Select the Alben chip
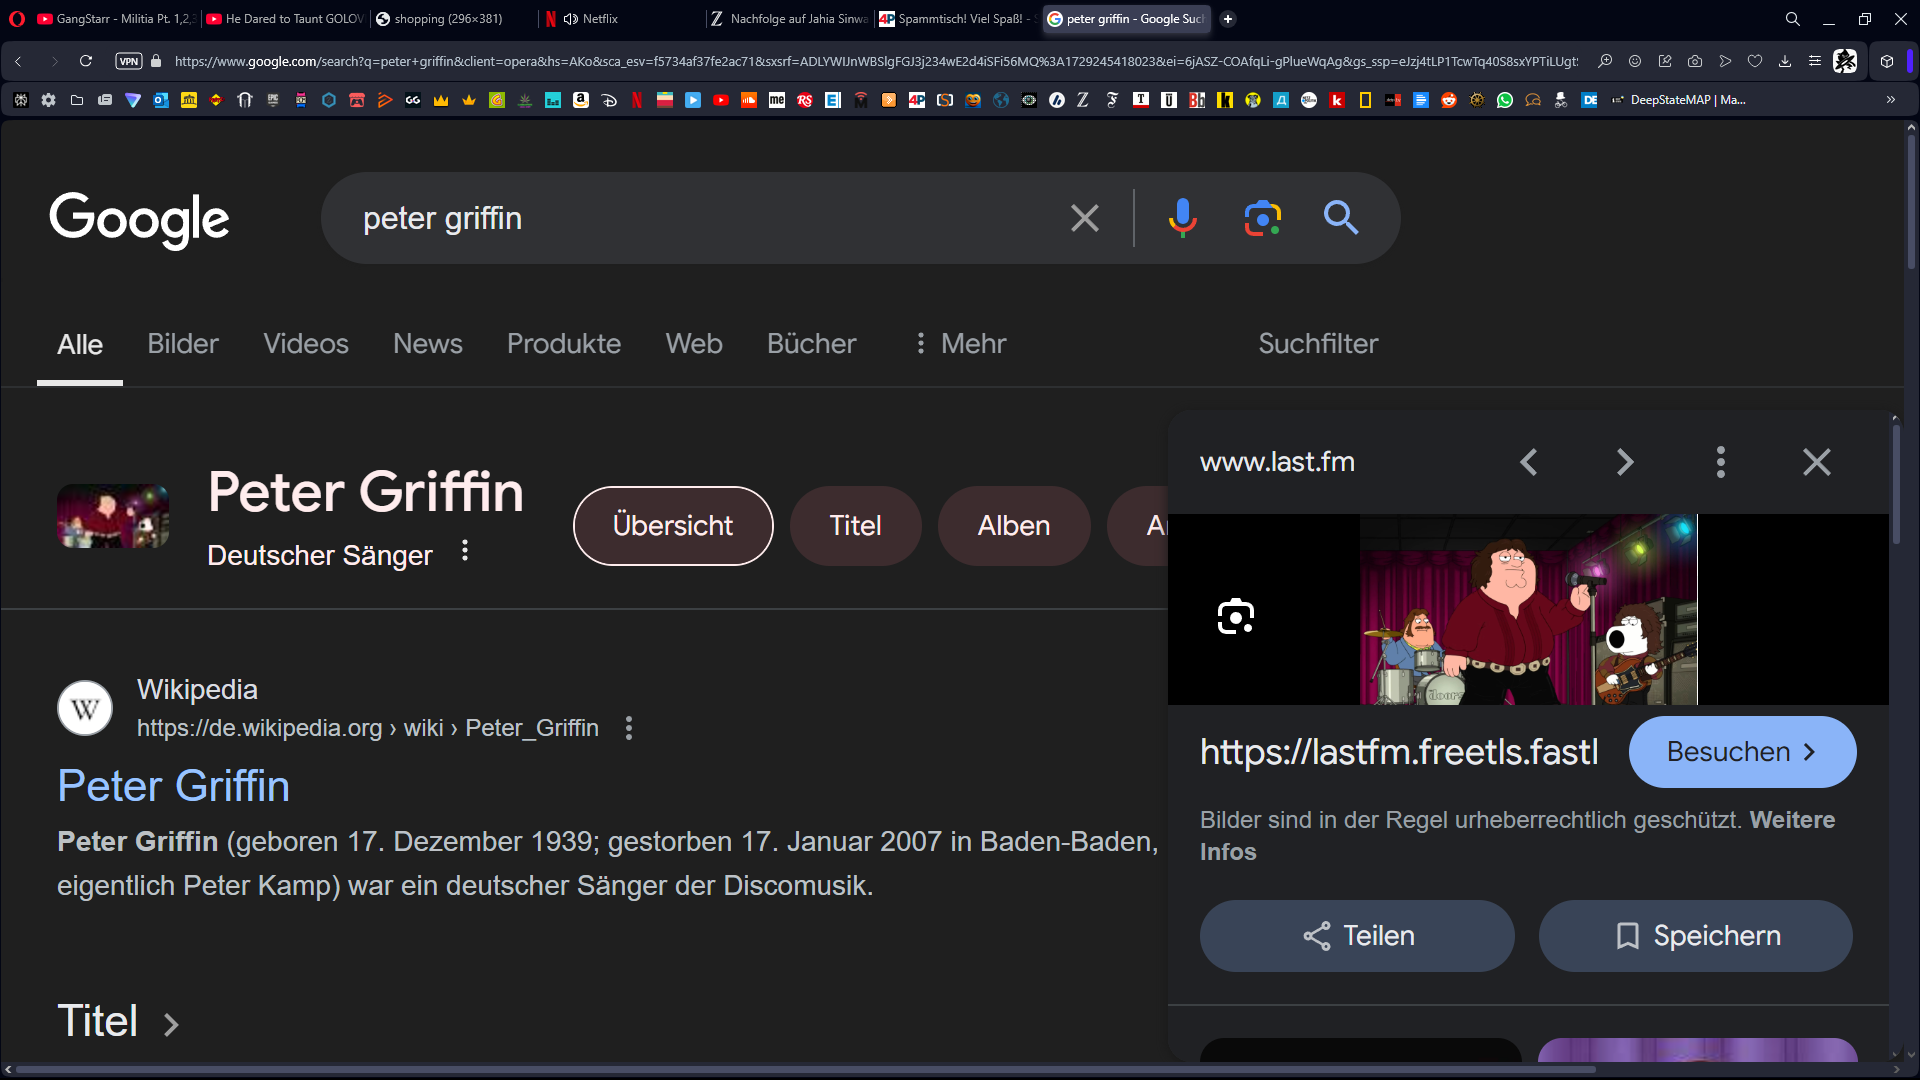The image size is (1920, 1080). 1014,526
